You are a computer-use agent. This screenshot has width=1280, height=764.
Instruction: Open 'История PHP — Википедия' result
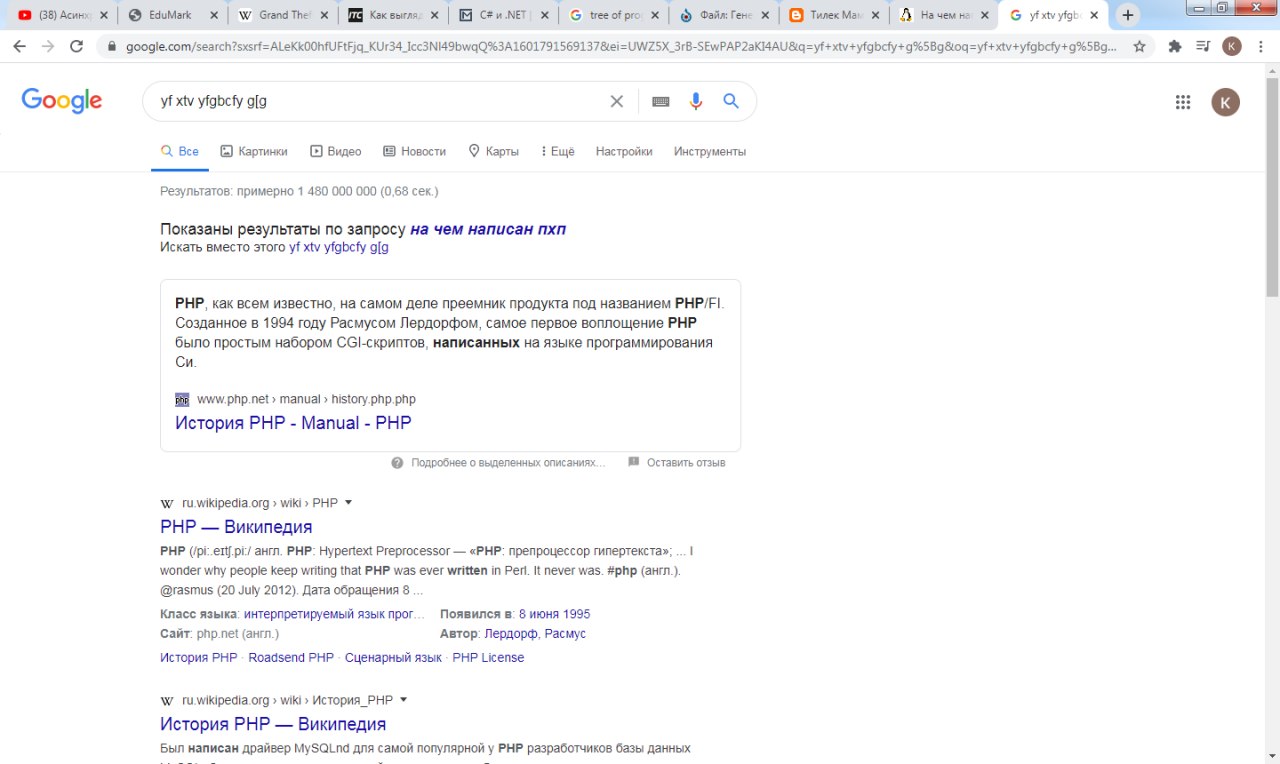pos(273,724)
